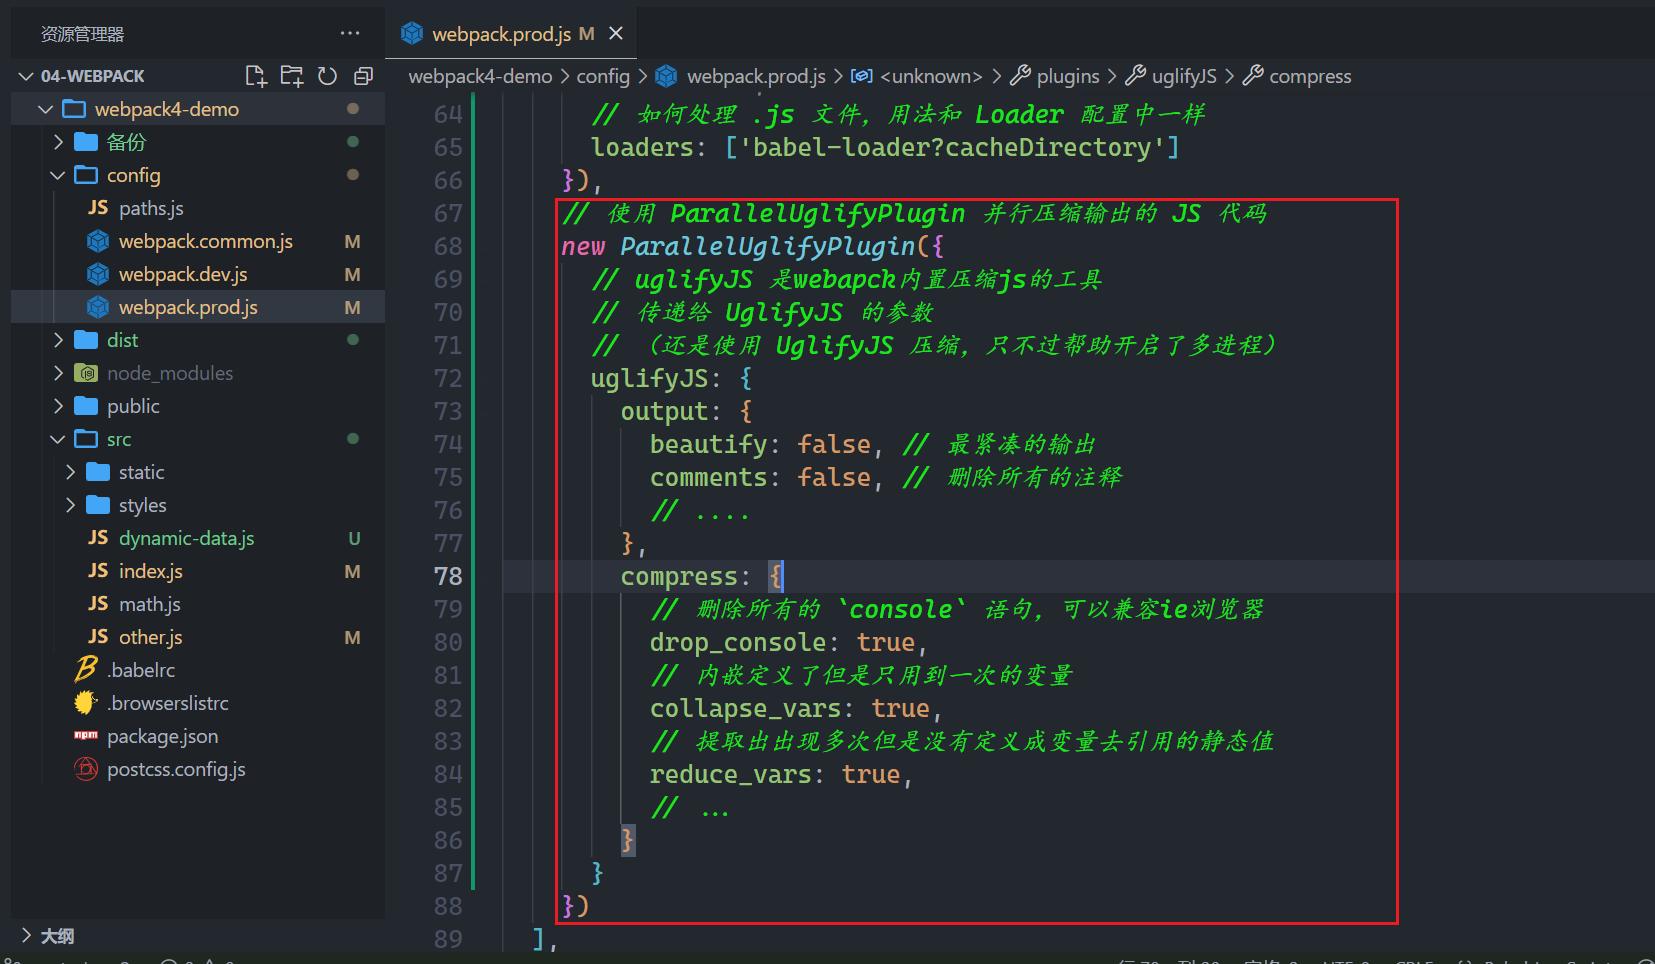Click the PostCSS icon beside postcss.config.js
This screenshot has height=964, width=1655.
click(86, 769)
